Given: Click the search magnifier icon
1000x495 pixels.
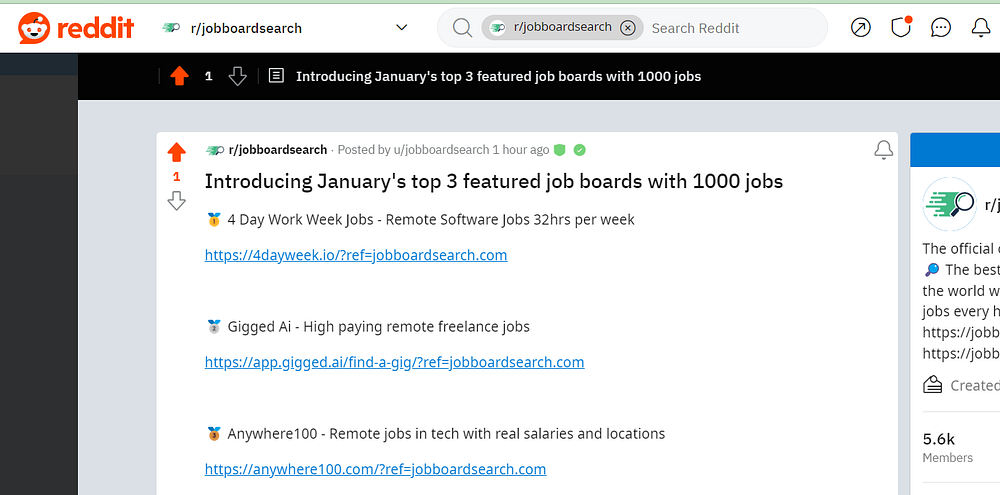Looking at the screenshot, I should point(462,28).
